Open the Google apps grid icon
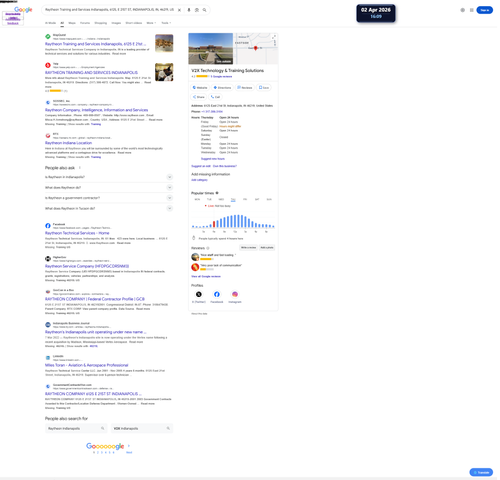The width and height of the screenshot is (500, 480). (472, 10)
